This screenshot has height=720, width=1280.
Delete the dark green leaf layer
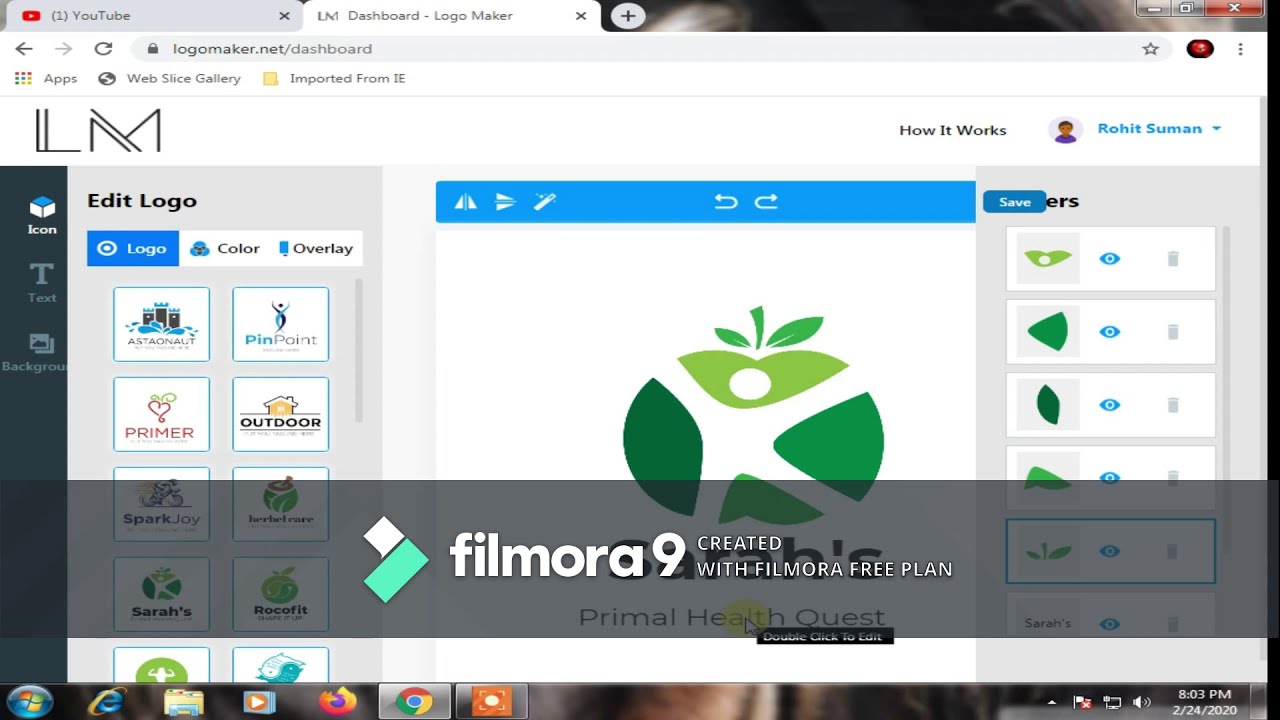coord(1173,405)
